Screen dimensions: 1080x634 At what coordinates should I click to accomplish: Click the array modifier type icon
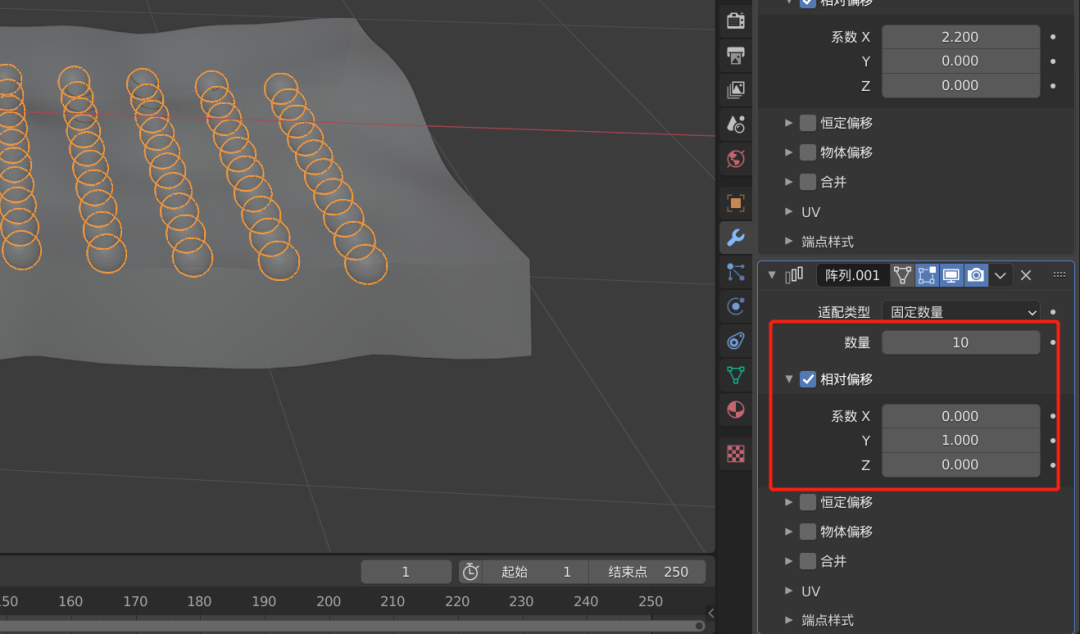pyautogui.click(x=794, y=276)
